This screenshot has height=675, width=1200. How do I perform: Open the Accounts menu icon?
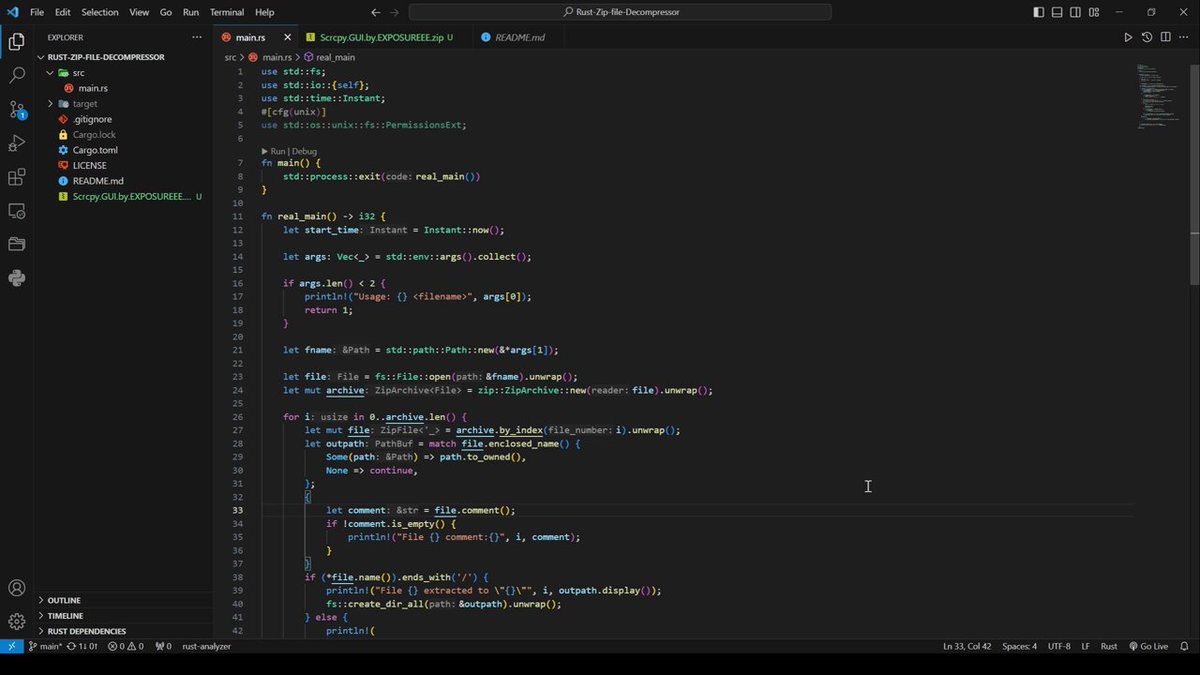click(17, 588)
